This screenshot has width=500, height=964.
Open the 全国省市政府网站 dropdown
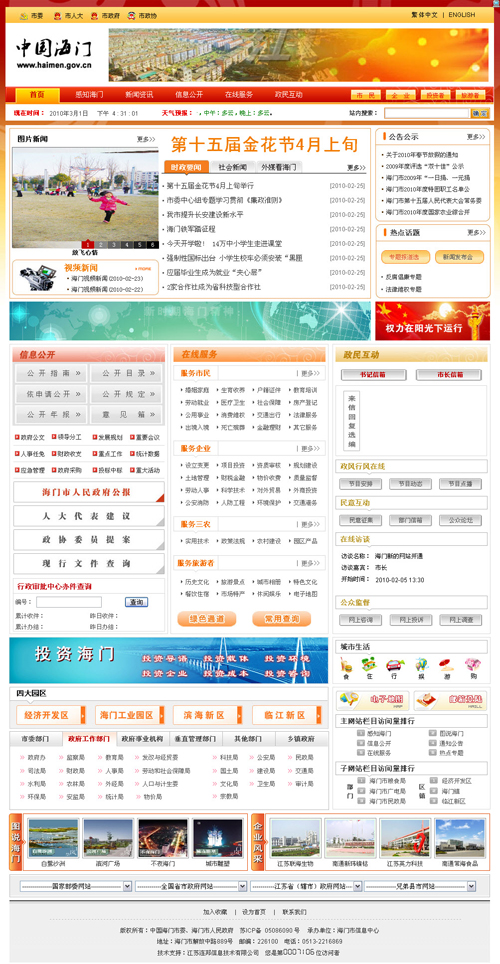191,886
